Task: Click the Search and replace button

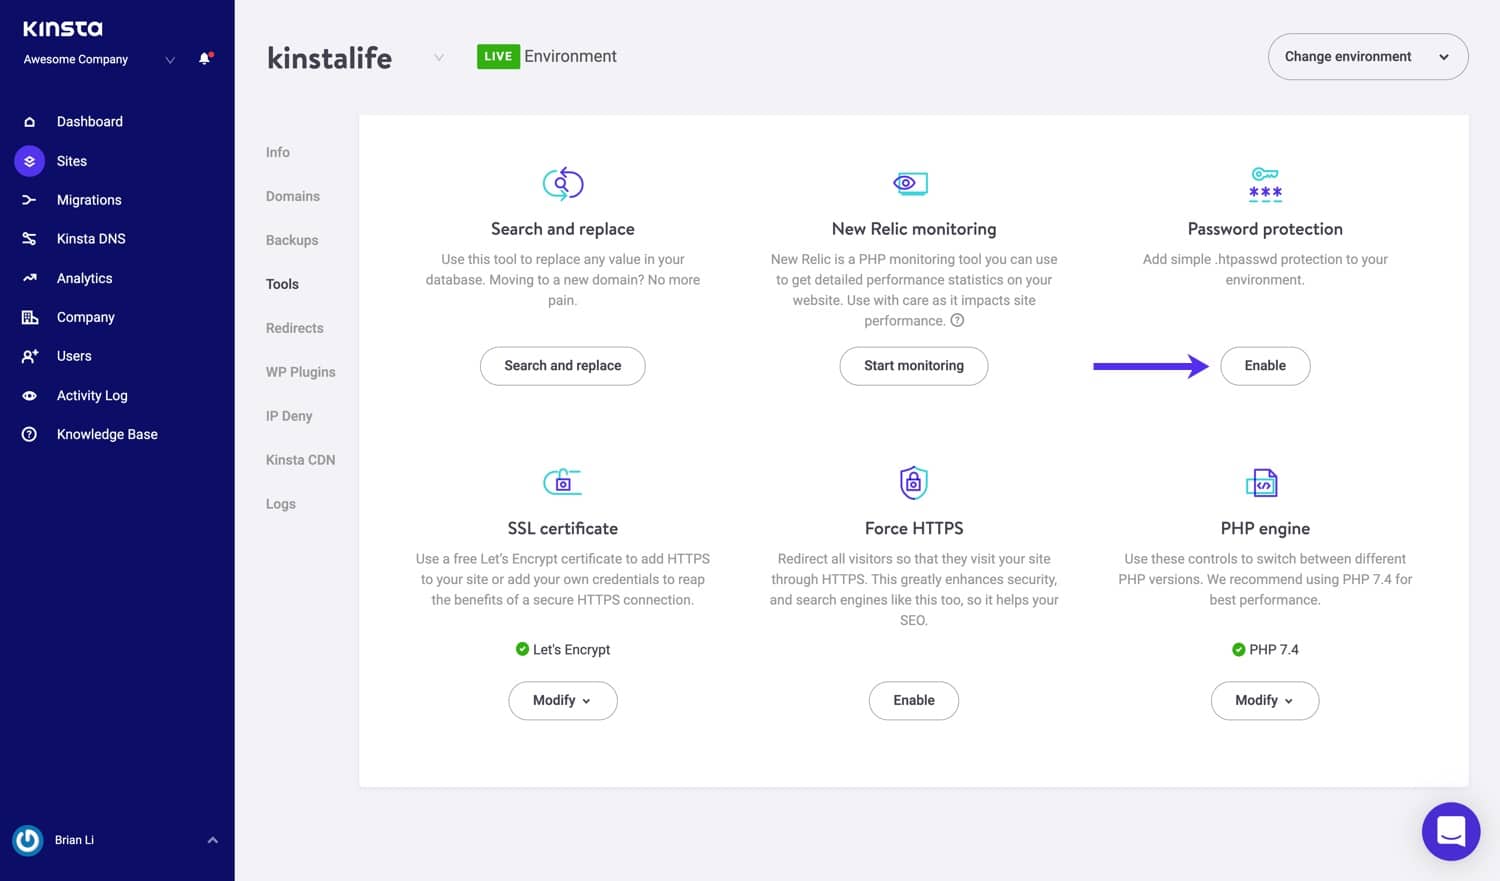Action: (562, 365)
